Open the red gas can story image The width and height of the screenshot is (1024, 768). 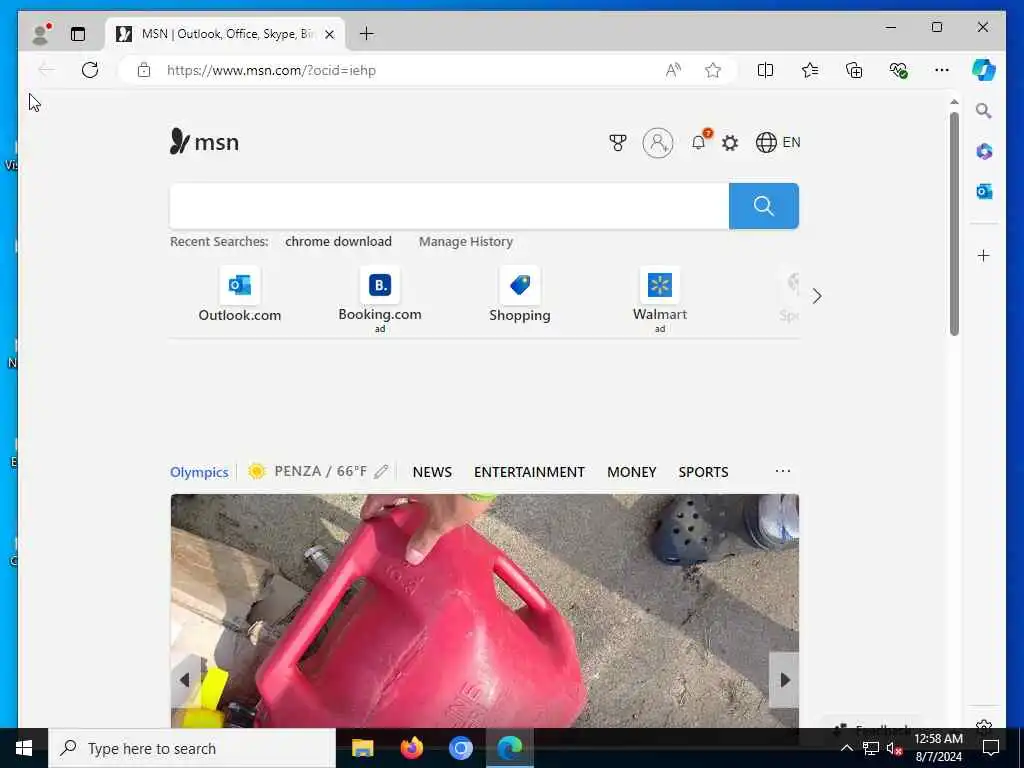[485, 611]
